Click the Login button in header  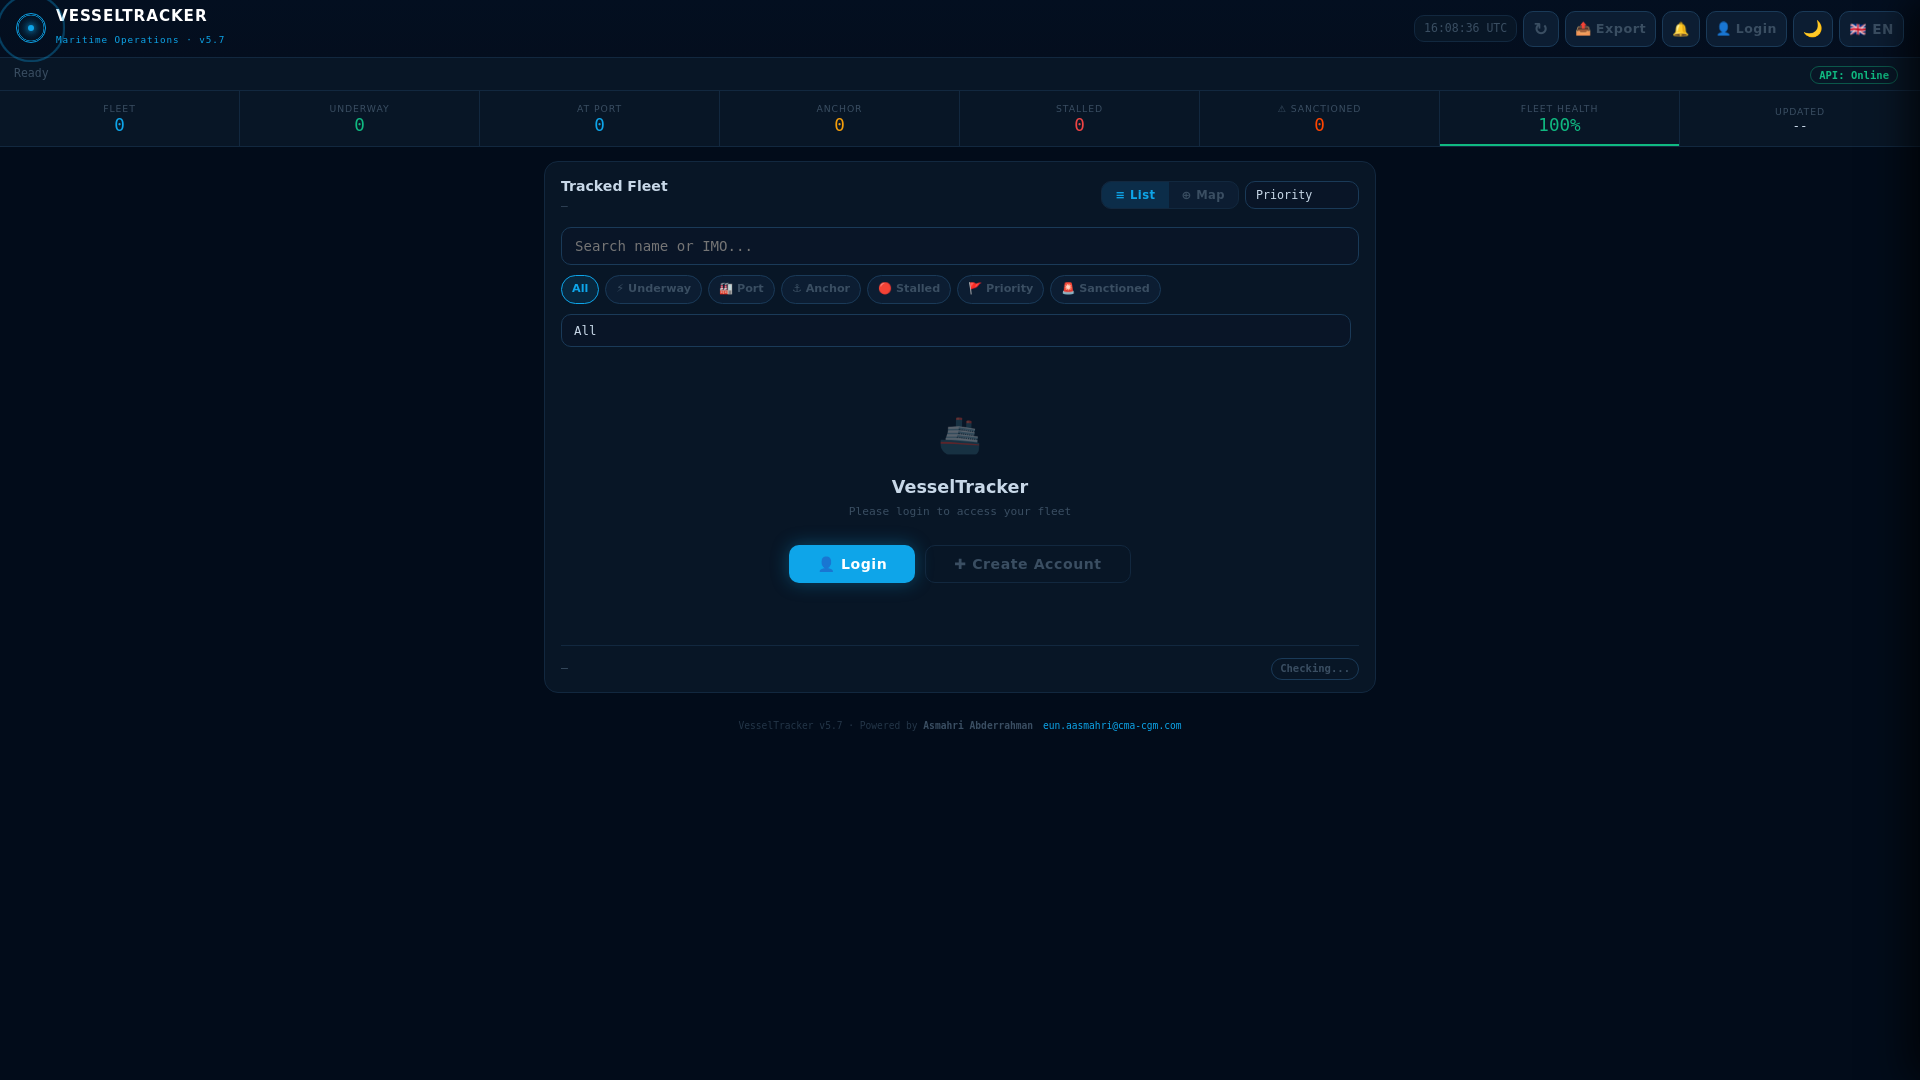click(1746, 29)
